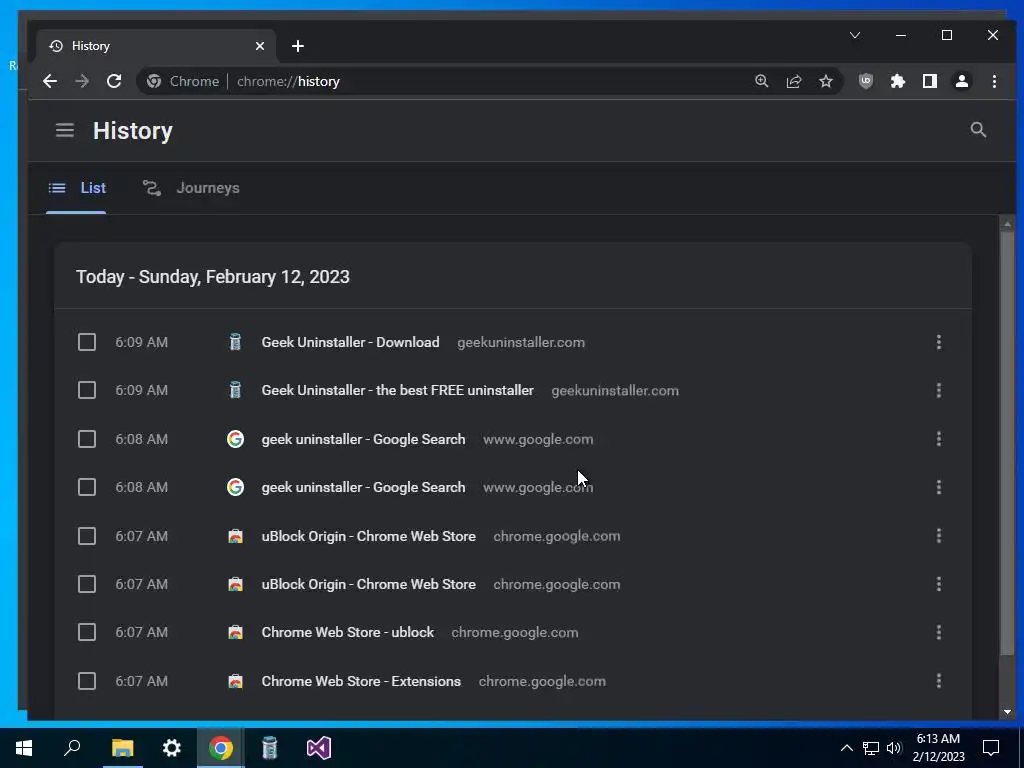Open Settings gear on taskbar
The image size is (1024, 768).
[x=172, y=748]
